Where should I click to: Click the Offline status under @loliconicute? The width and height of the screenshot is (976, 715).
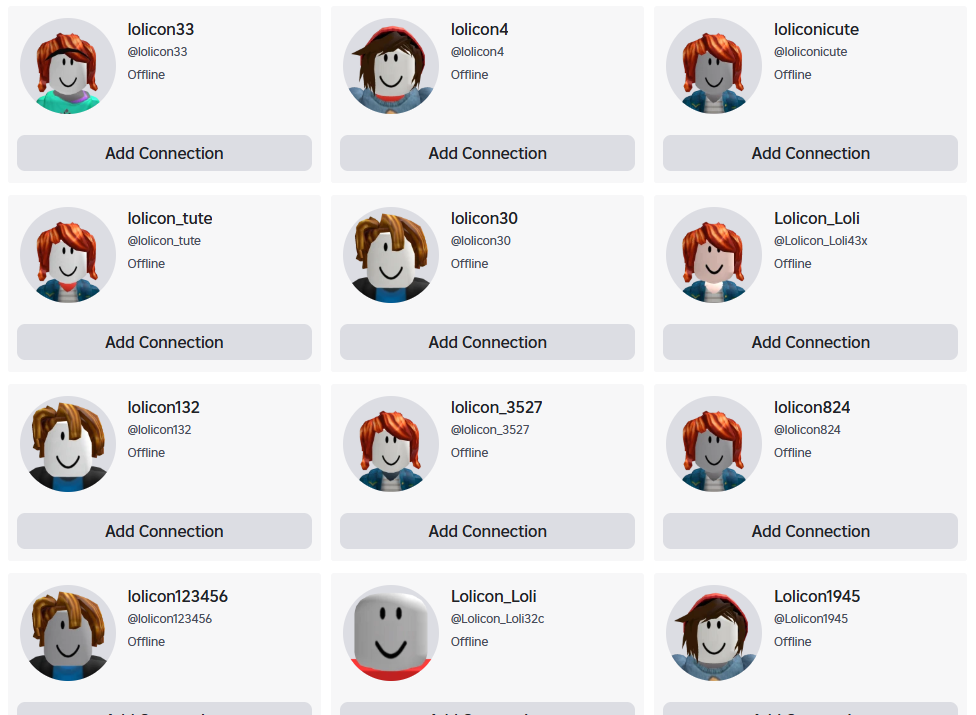[x=792, y=75]
